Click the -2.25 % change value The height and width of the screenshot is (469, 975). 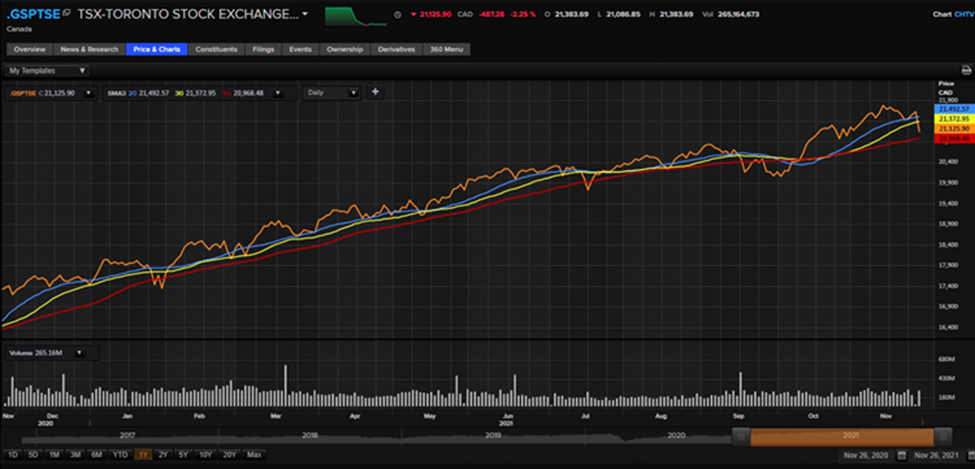524,14
